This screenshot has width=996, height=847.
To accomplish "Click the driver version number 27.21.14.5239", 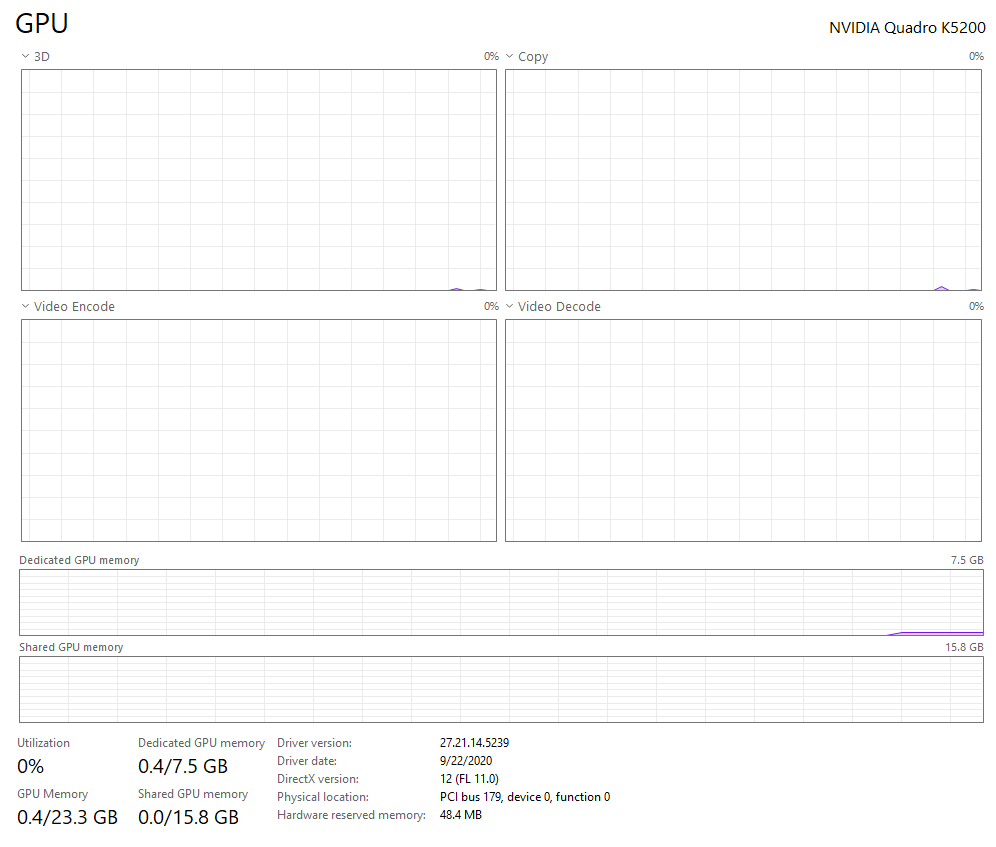I will point(475,743).
